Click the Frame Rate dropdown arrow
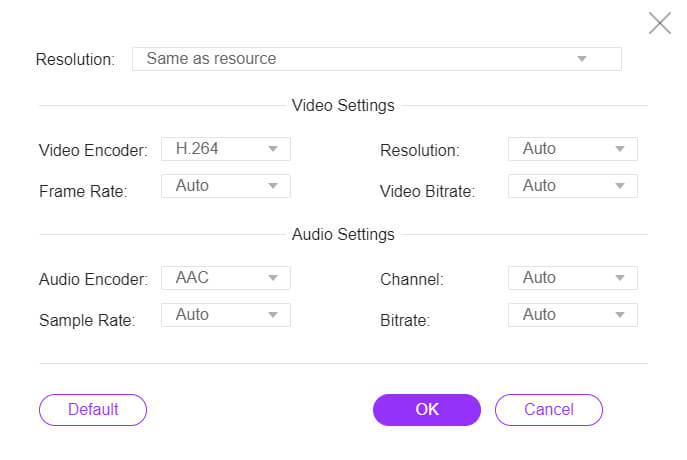The width and height of the screenshot is (687, 460). point(273,186)
